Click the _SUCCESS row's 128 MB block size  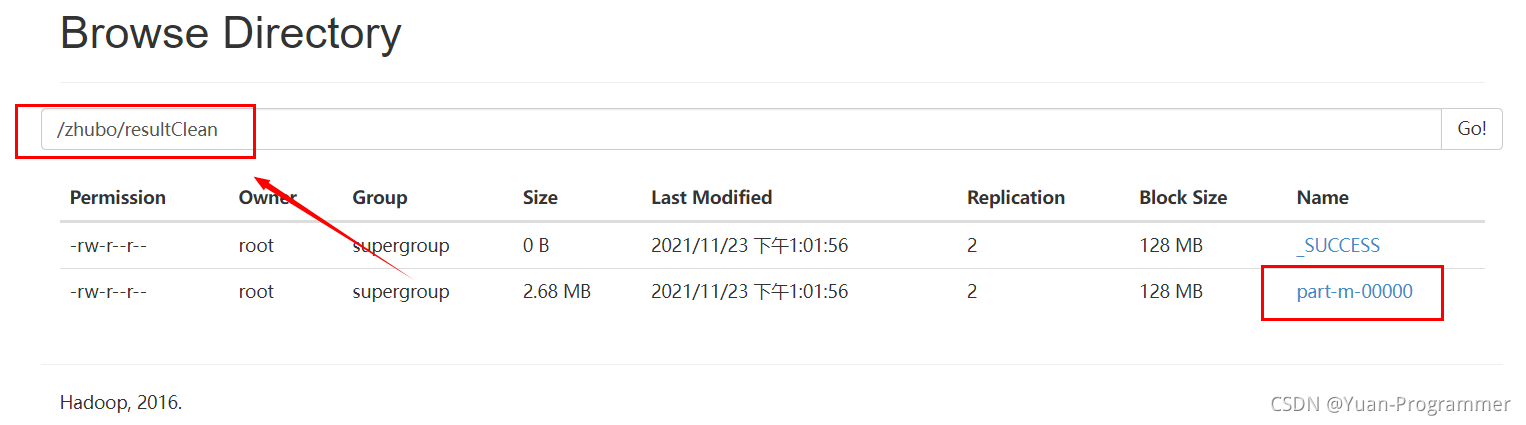1171,246
